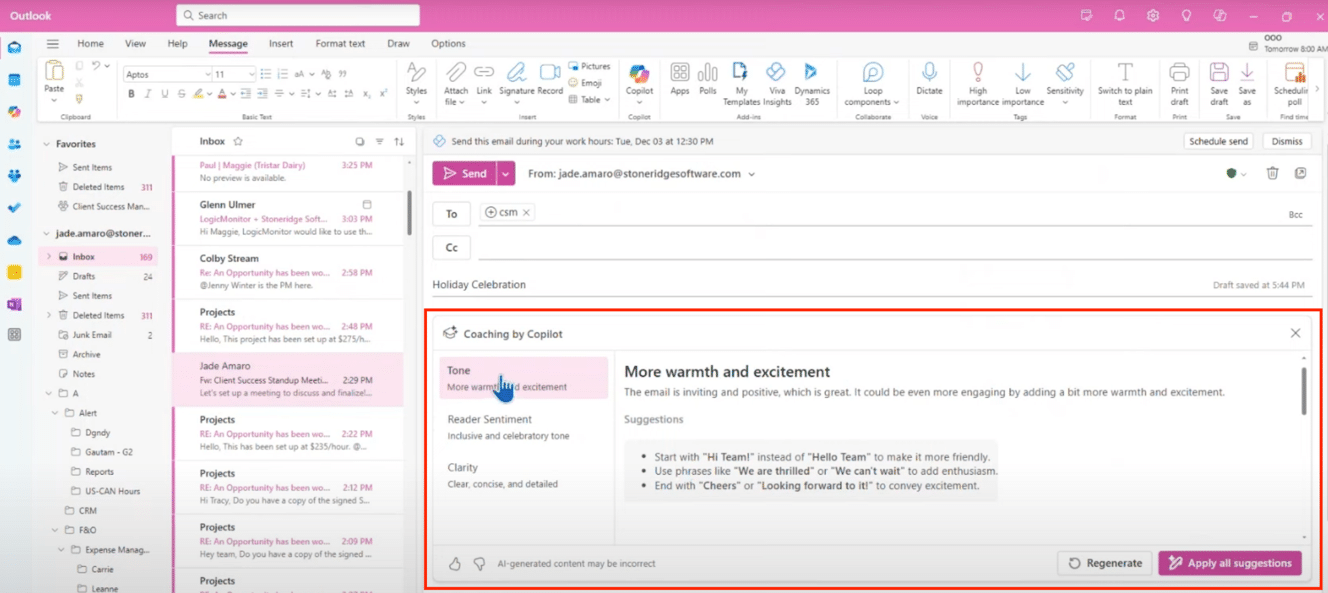This screenshot has width=1328, height=593.
Task: Click the Viva Insights icon
Action: [x=776, y=75]
